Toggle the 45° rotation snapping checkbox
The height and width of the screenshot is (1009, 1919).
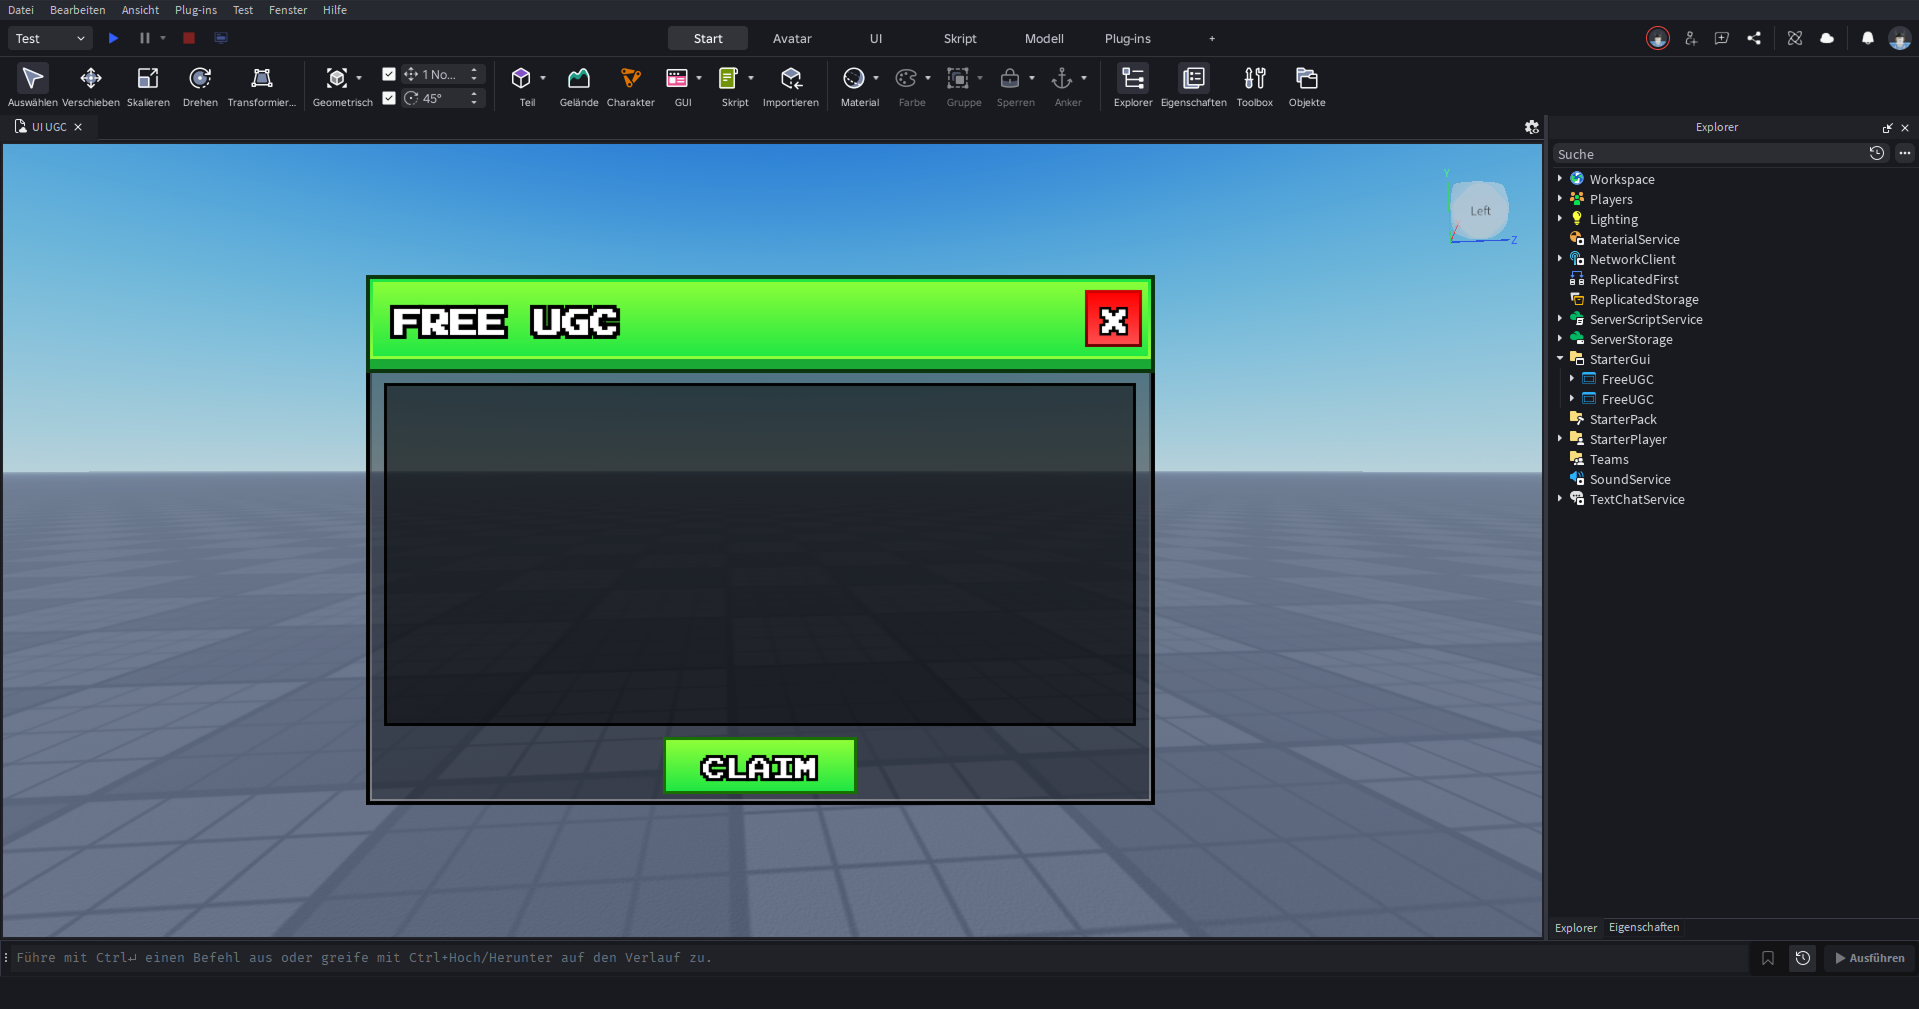[389, 98]
